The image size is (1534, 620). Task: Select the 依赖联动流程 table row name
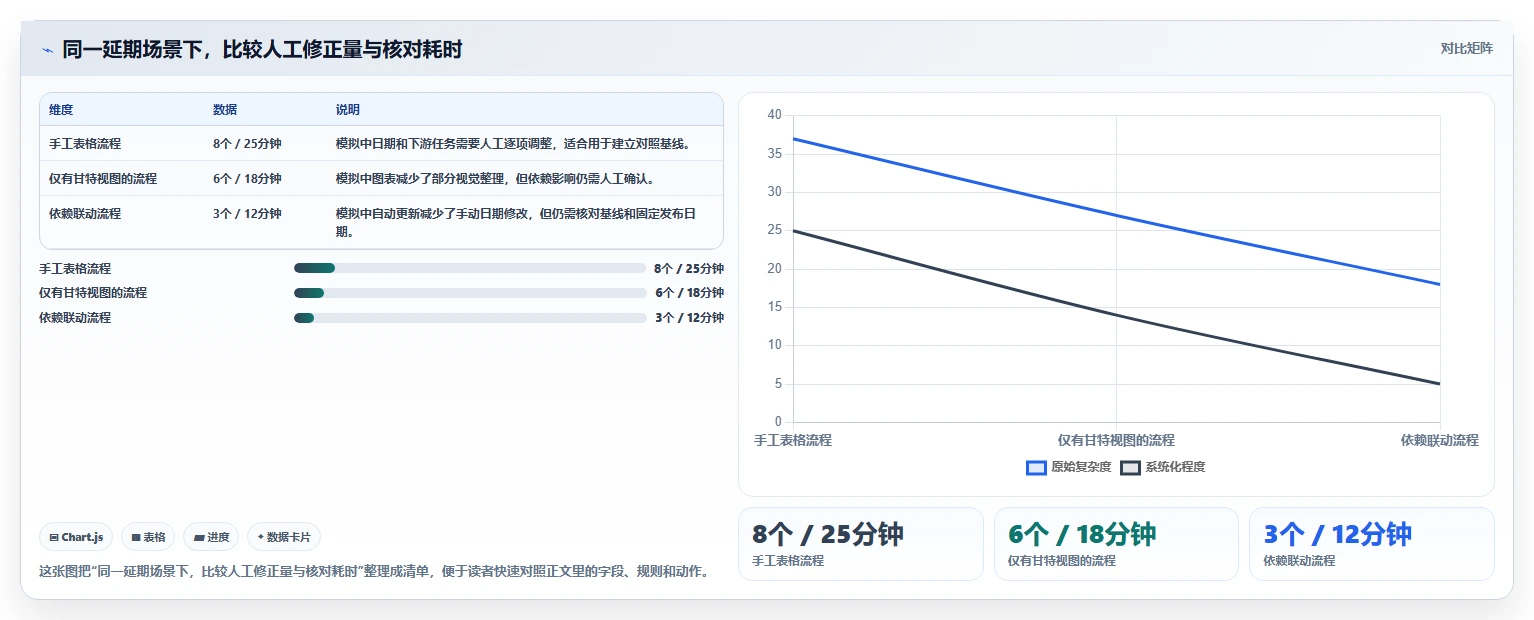[x=85, y=214]
